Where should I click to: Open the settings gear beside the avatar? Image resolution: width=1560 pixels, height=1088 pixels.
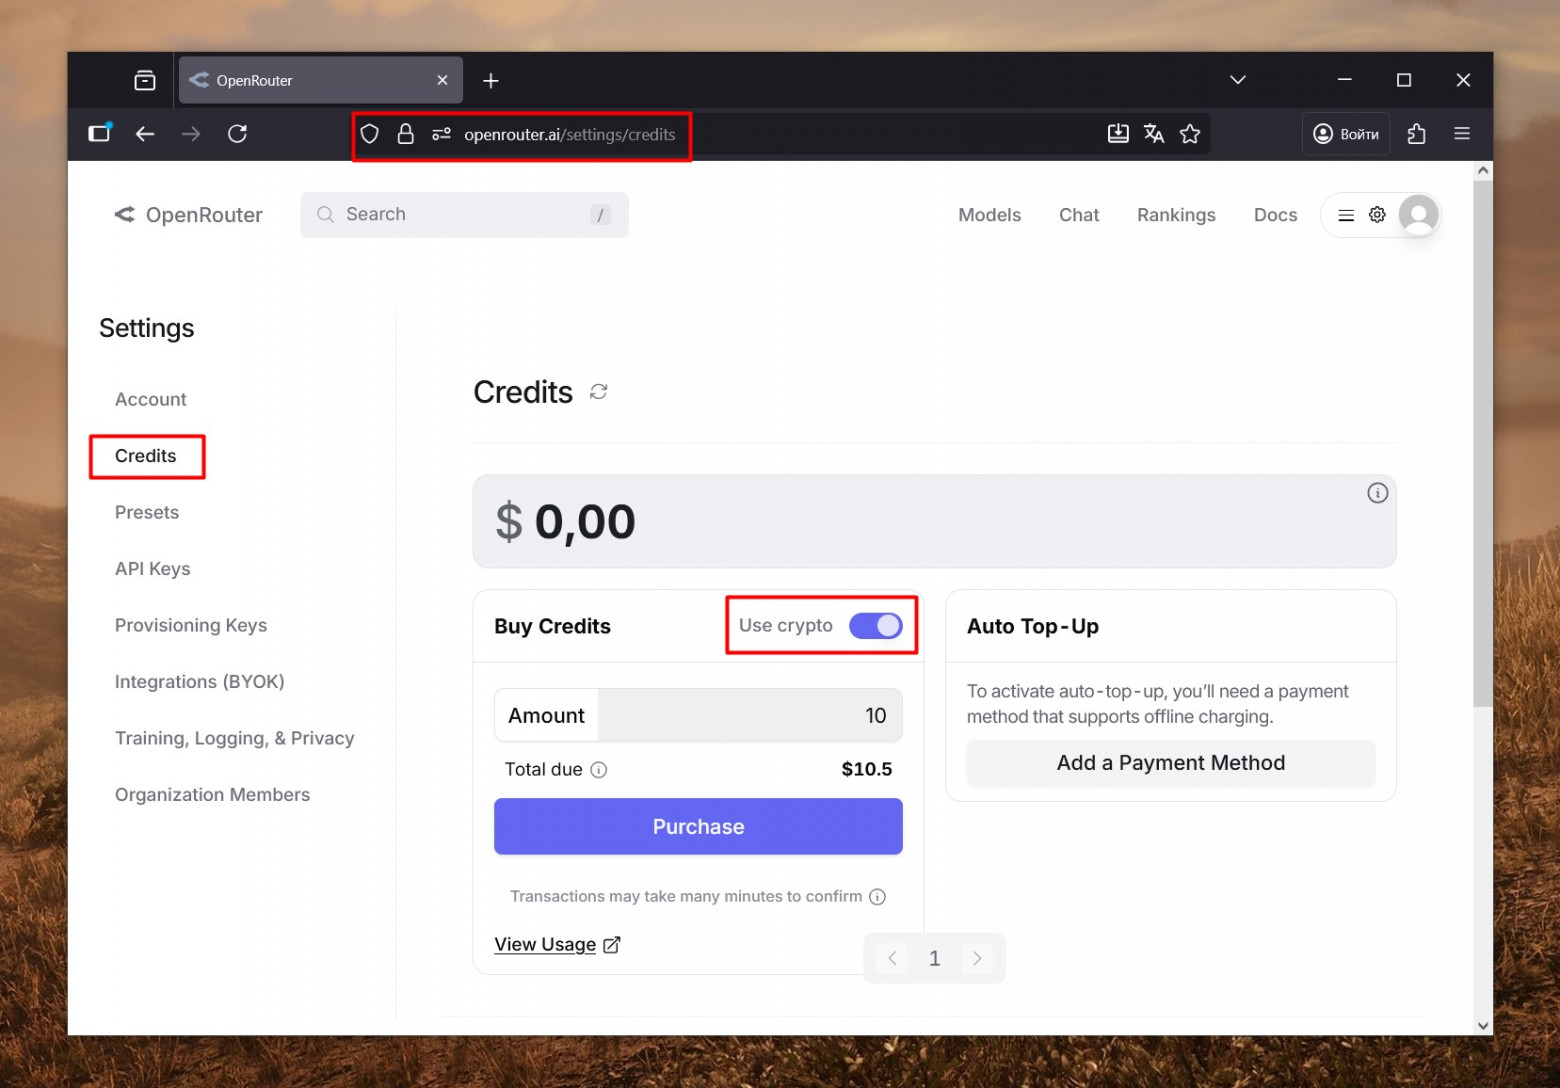coord(1377,214)
